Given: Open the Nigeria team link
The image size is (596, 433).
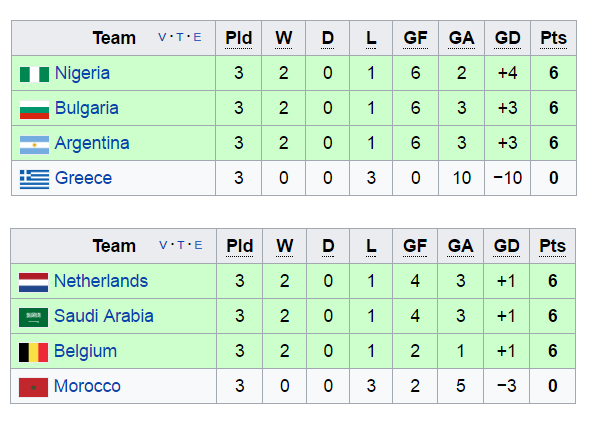Looking at the screenshot, I should pos(82,73).
